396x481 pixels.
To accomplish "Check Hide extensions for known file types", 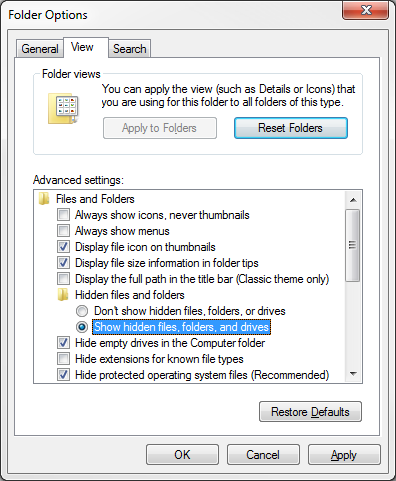I will tap(63, 359).
